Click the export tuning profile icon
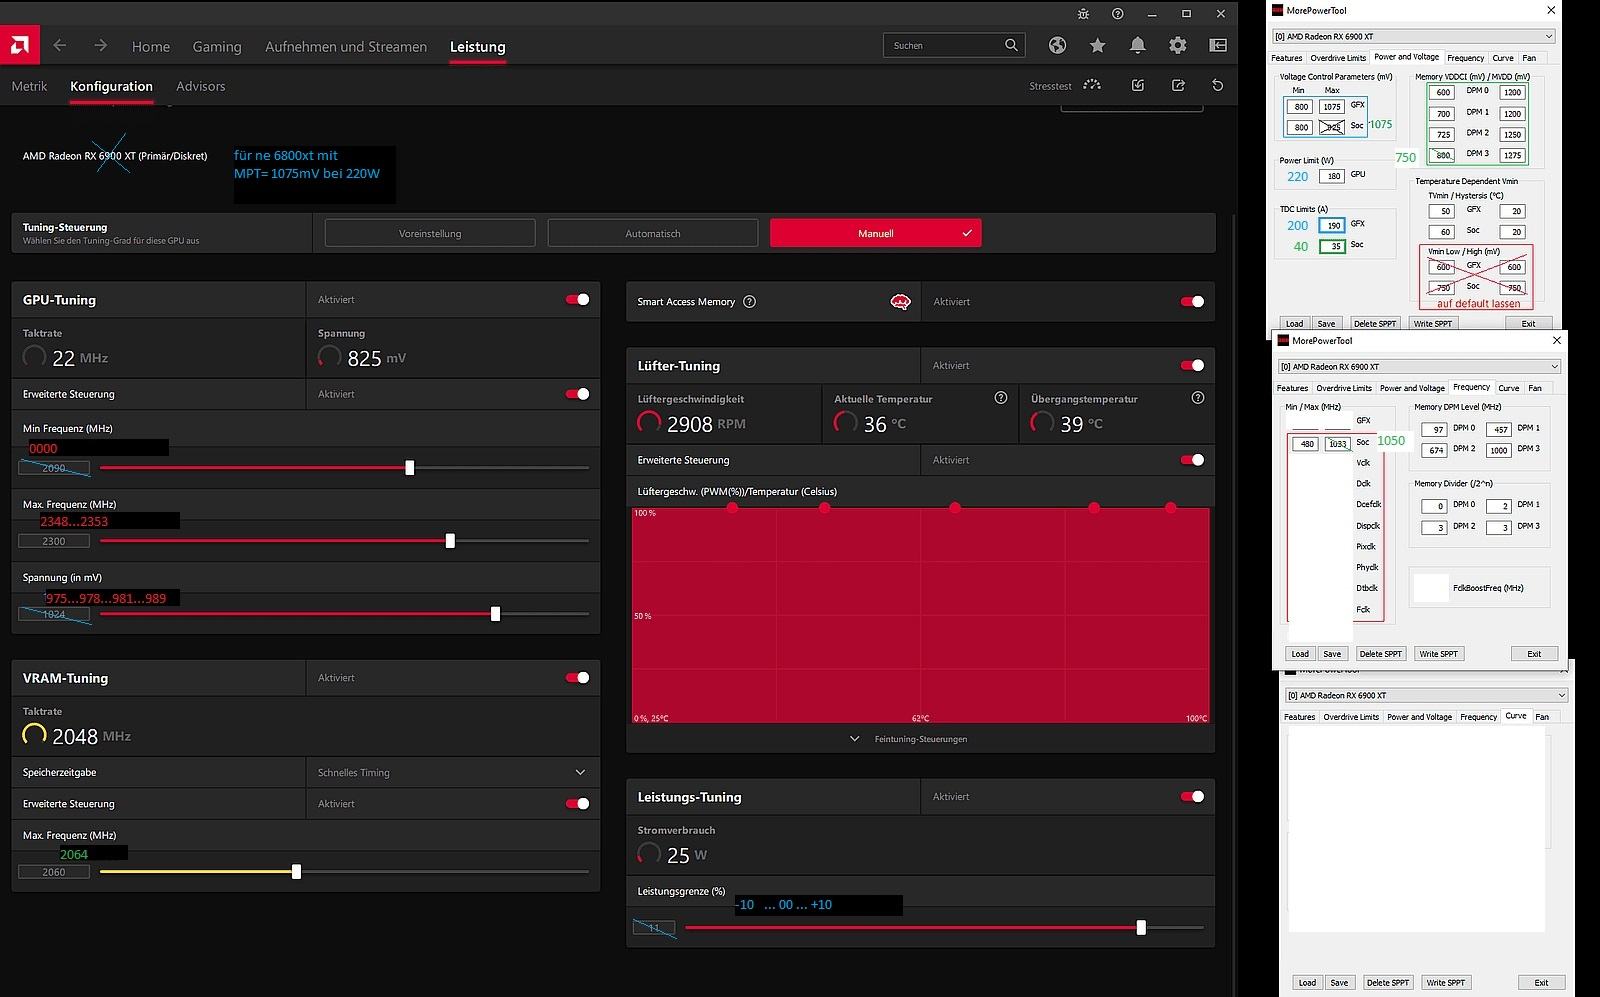The image size is (1600, 997). 1177,85
